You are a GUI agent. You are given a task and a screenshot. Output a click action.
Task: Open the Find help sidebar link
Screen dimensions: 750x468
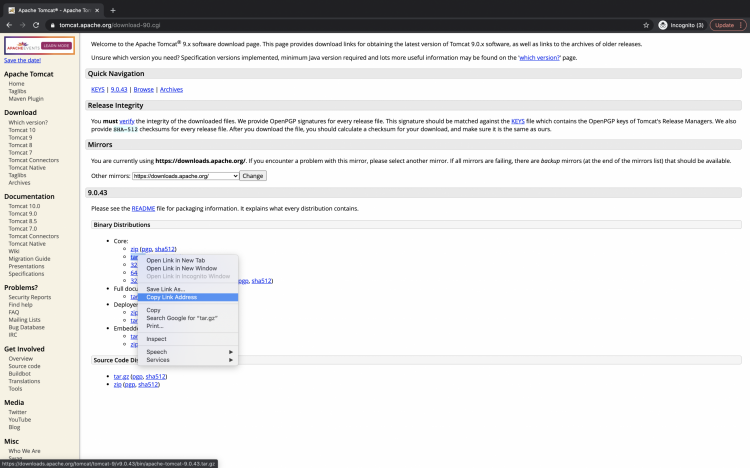coord(20,305)
